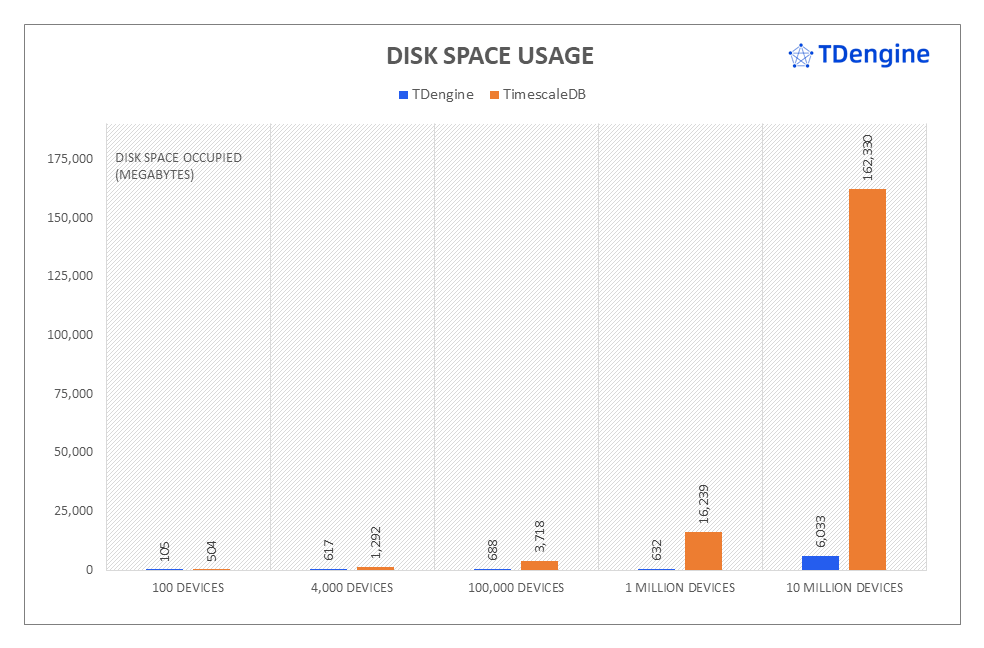The height and width of the screenshot is (648, 984).
Task: Click the TDengine brand name text
Action: (873, 55)
